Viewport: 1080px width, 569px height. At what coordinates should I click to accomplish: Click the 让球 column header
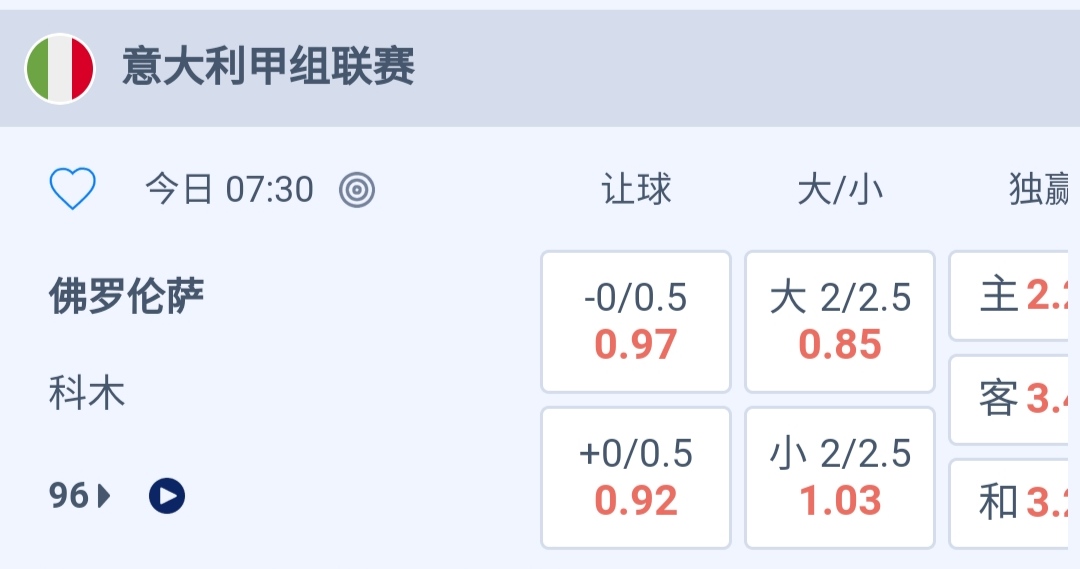(636, 189)
